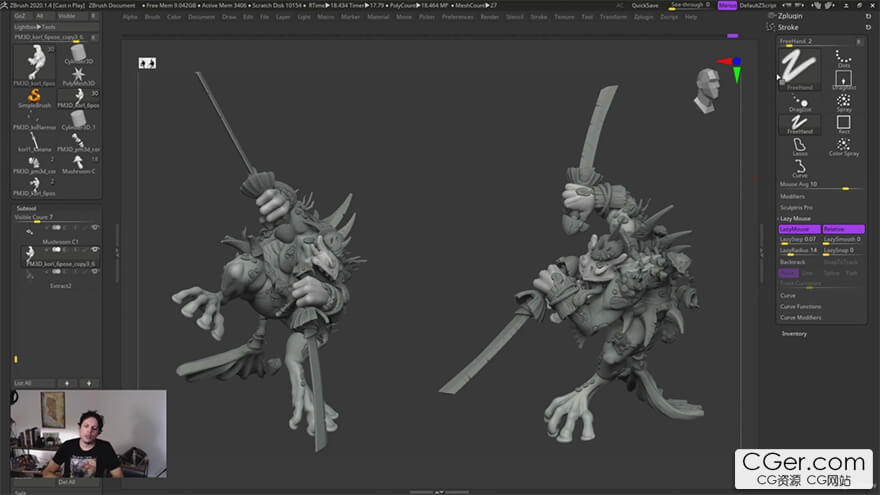Click the XYZ axis orientation indicator

point(731,68)
